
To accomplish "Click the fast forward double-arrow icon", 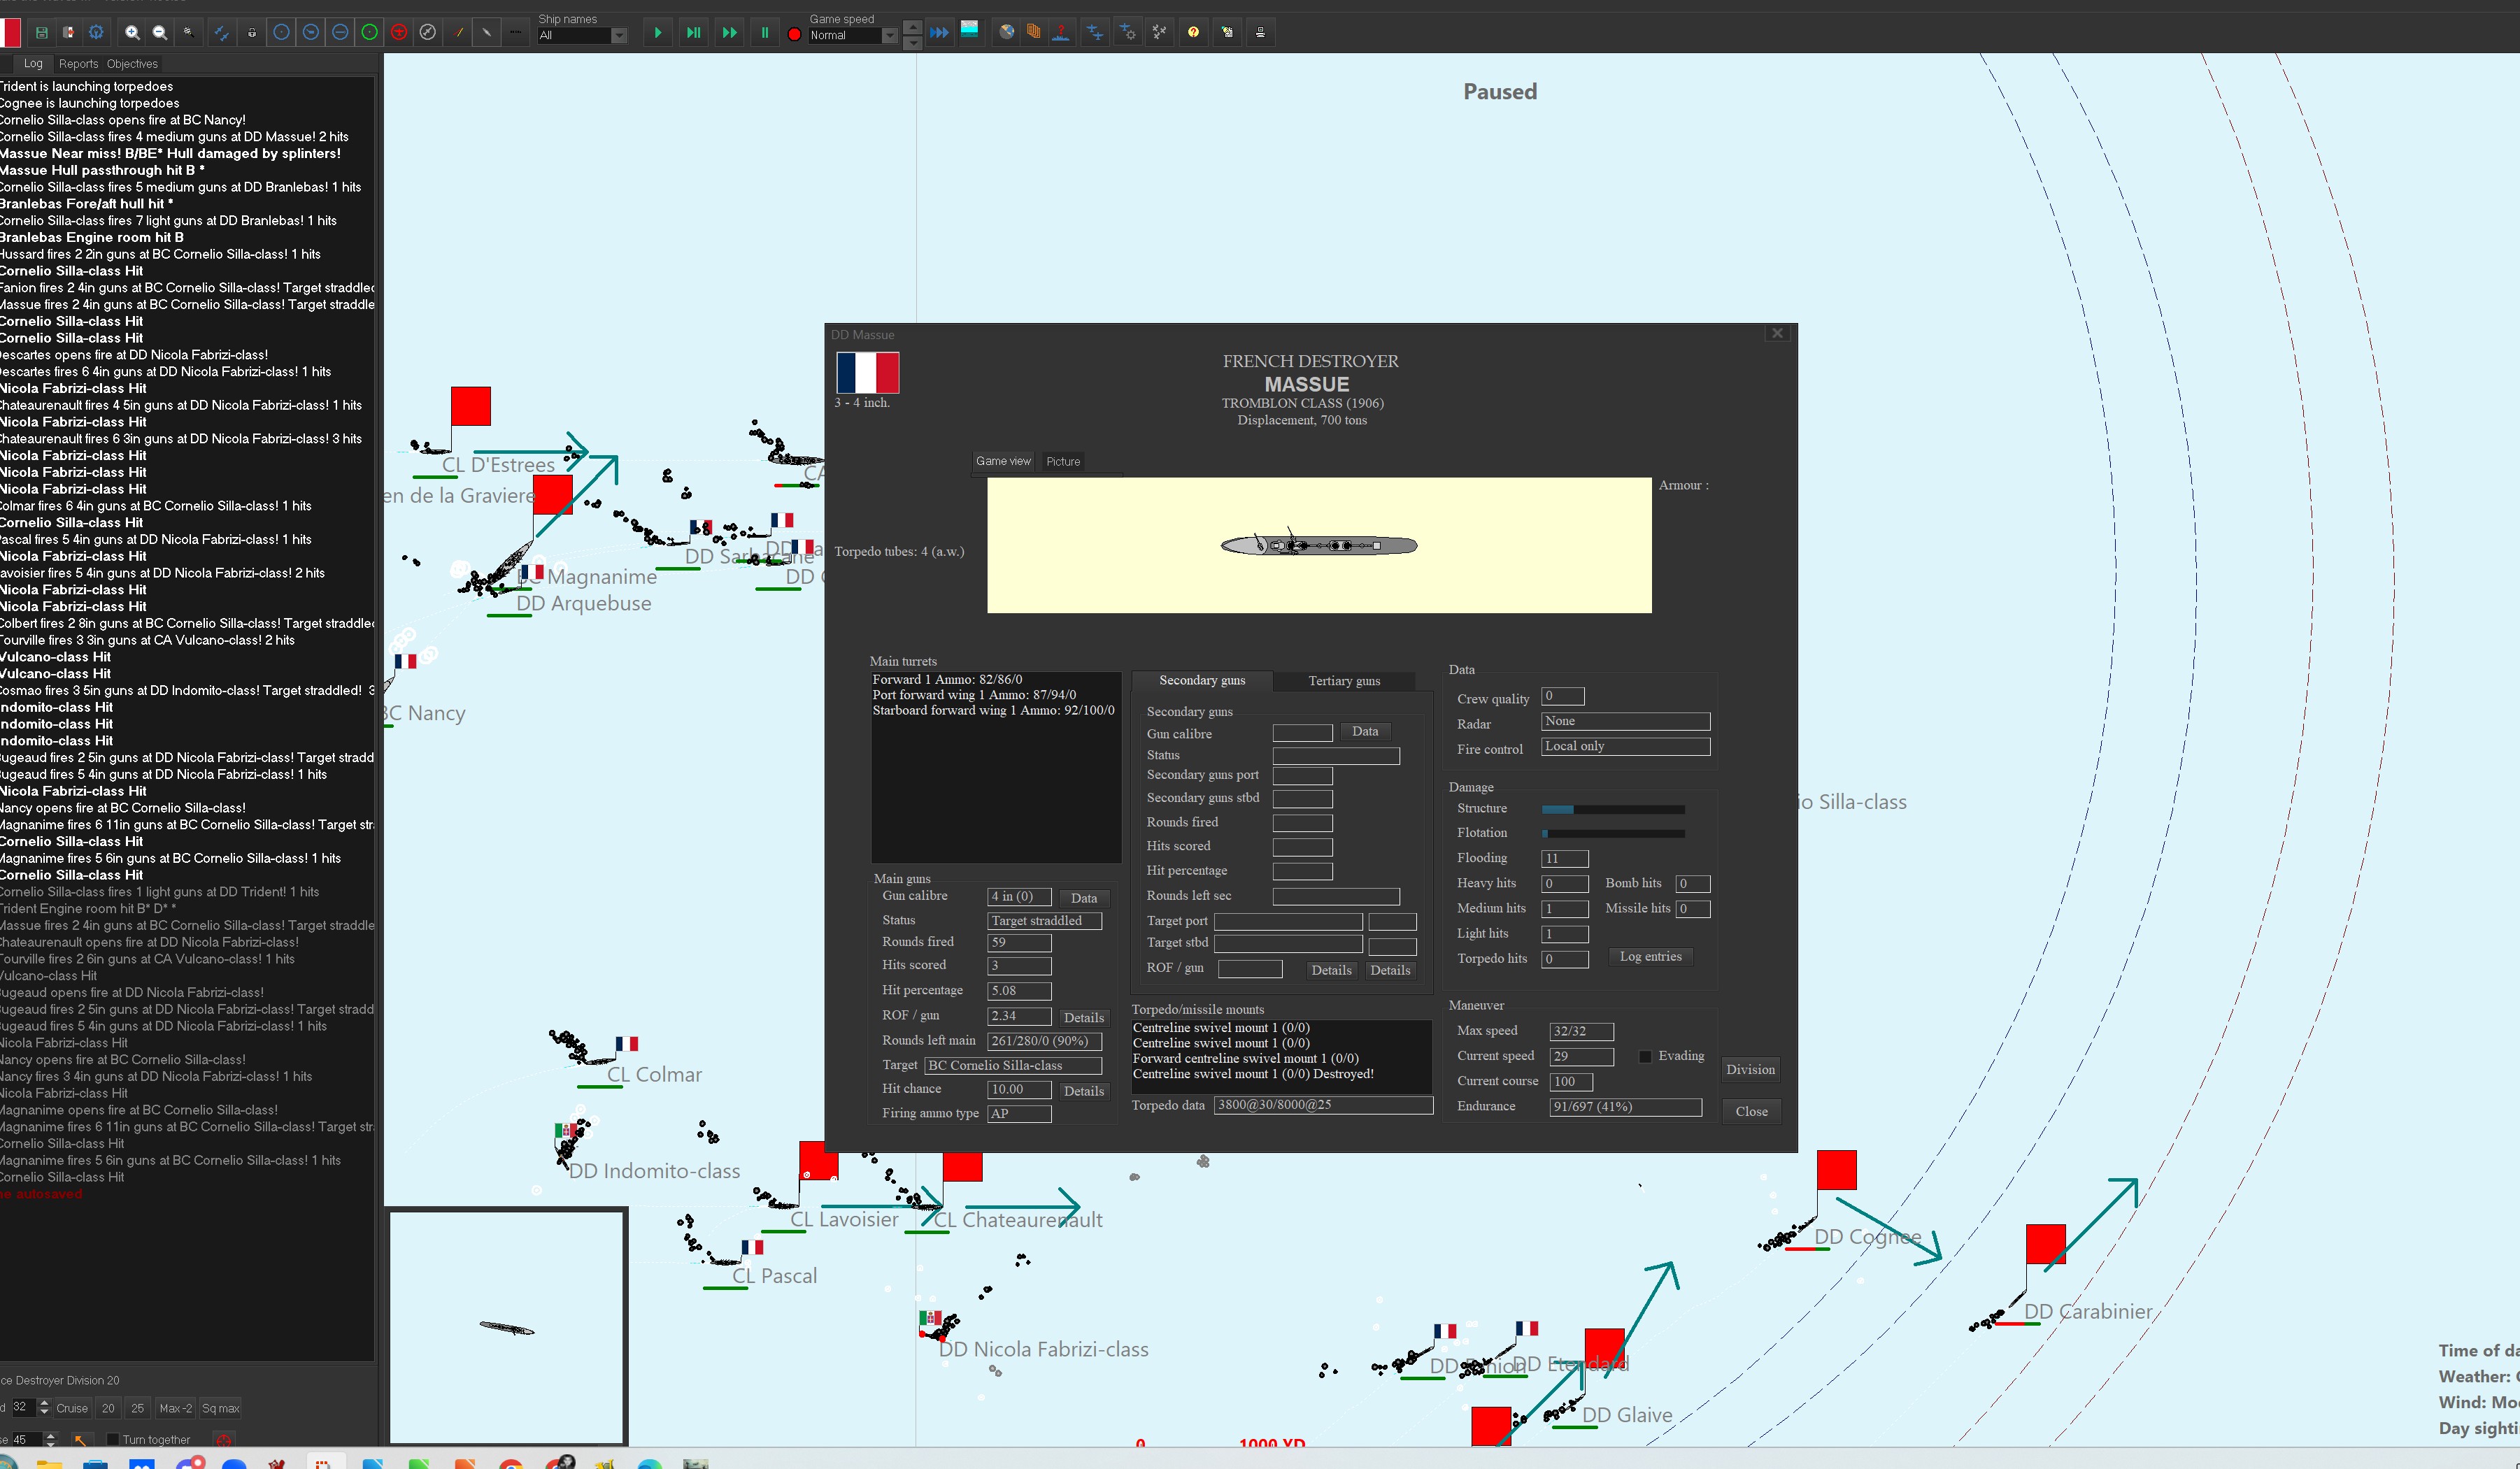I will [x=729, y=33].
